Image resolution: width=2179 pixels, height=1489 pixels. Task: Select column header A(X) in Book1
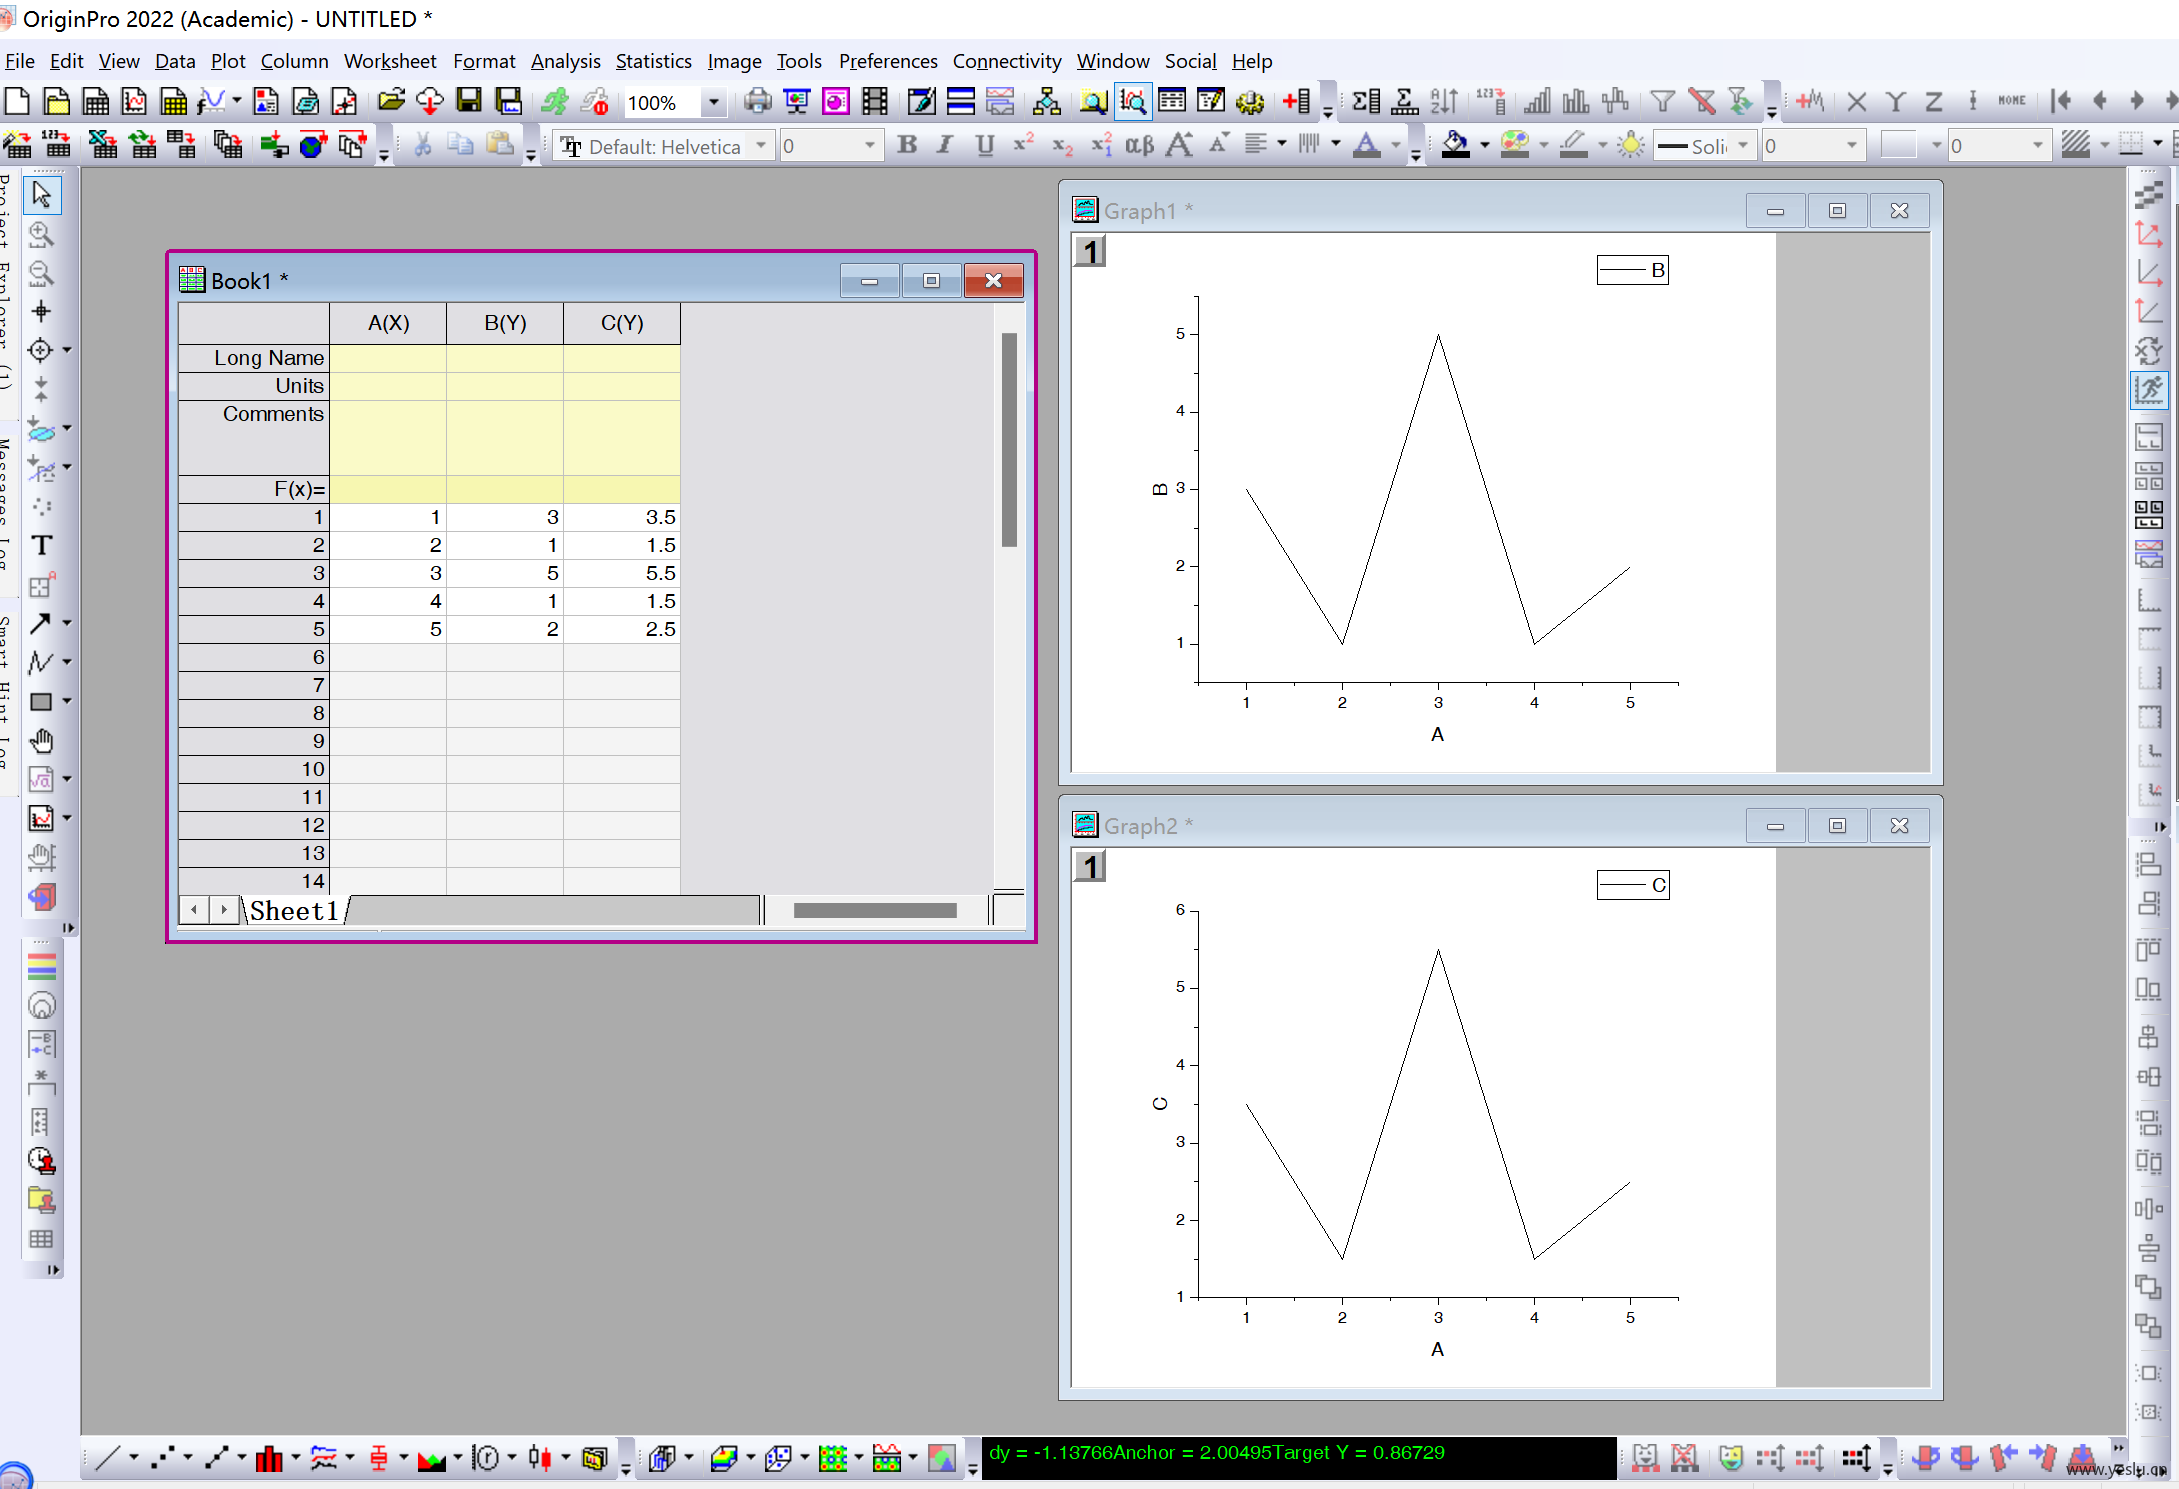(x=388, y=323)
